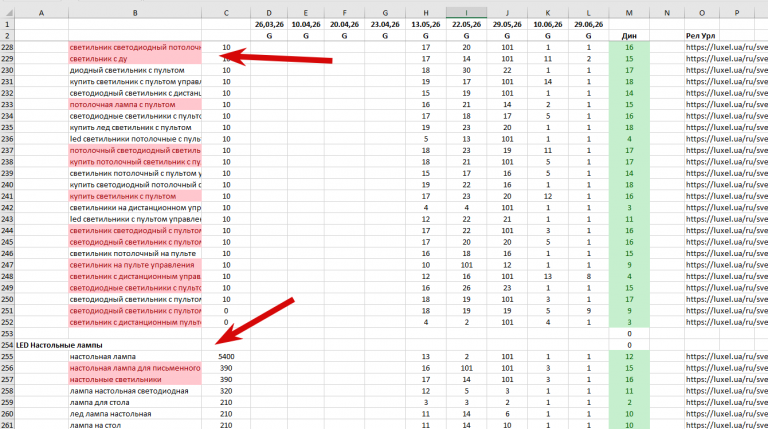The width and height of the screenshot is (768, 429).
Task: Click cell 'диодный светильник с пультом'
Action: (135, 70)
